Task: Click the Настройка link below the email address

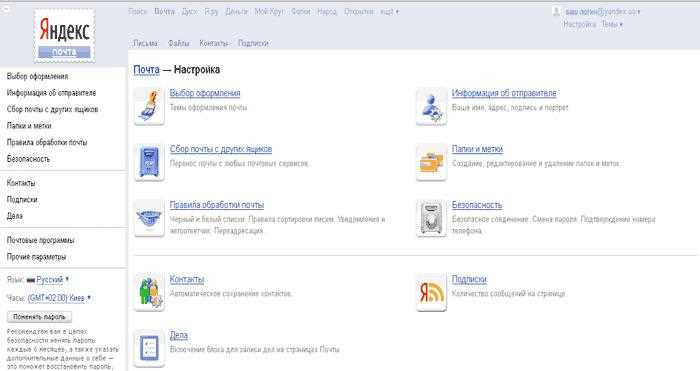Action: point(579,24)
